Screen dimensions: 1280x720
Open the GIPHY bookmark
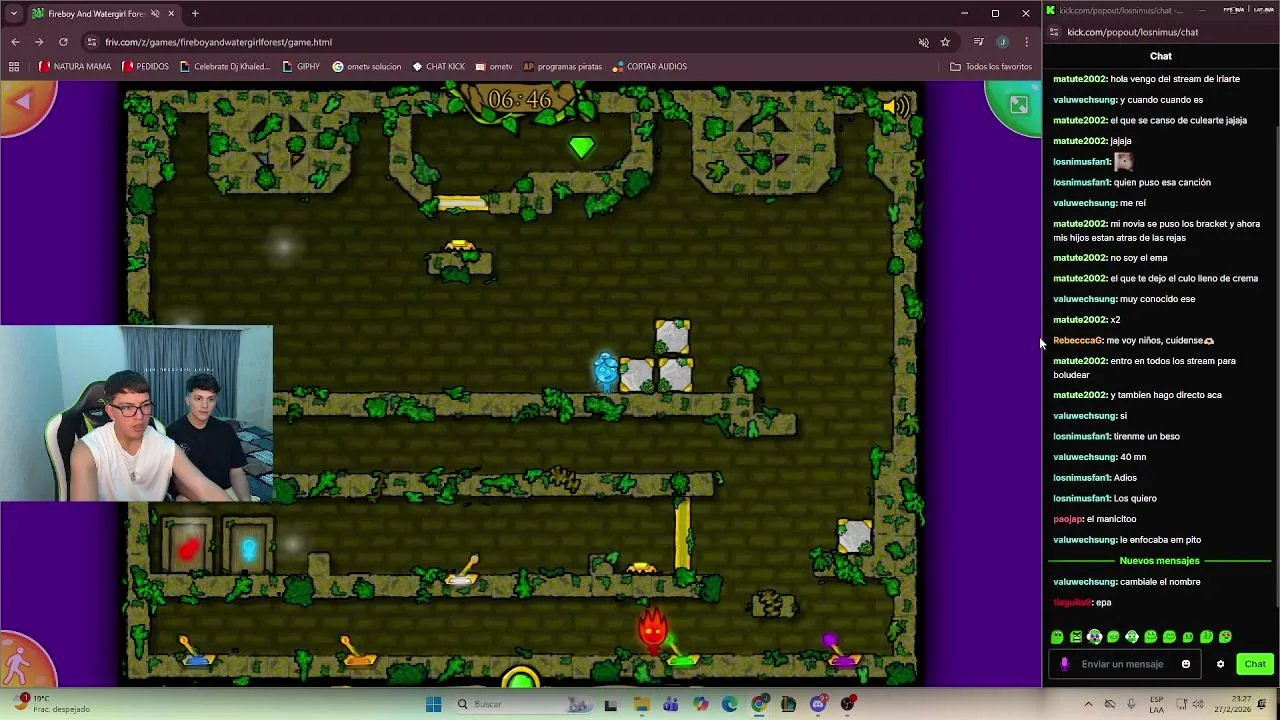(301, 67)
